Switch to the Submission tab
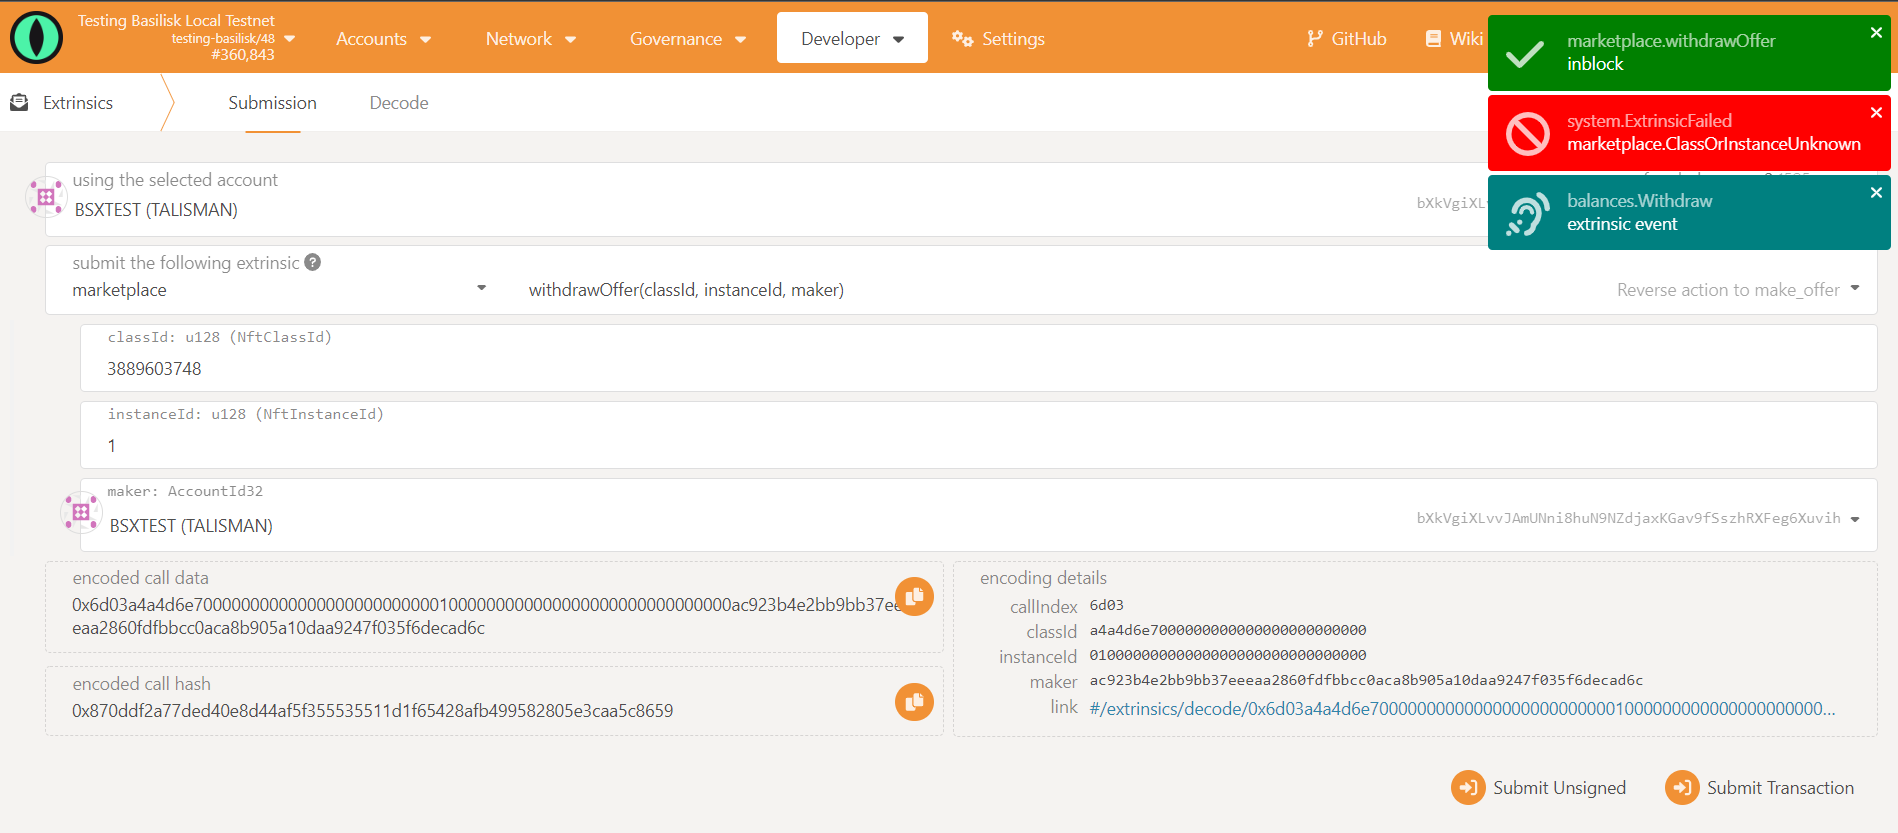 point(272,103)
